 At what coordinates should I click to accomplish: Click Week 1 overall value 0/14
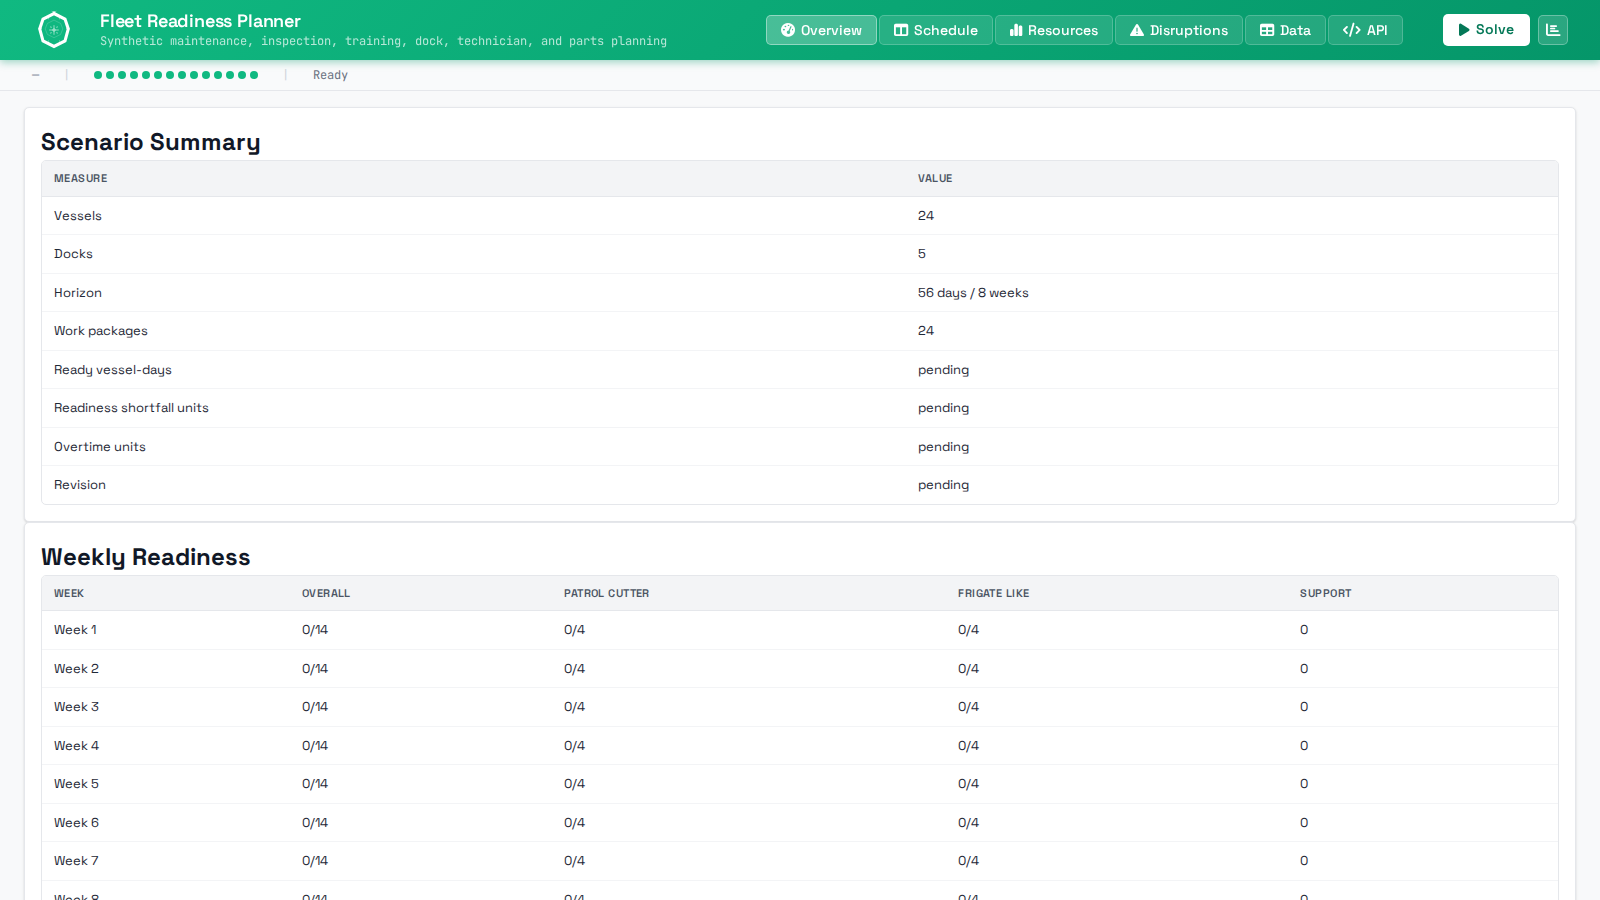[315, 630]
